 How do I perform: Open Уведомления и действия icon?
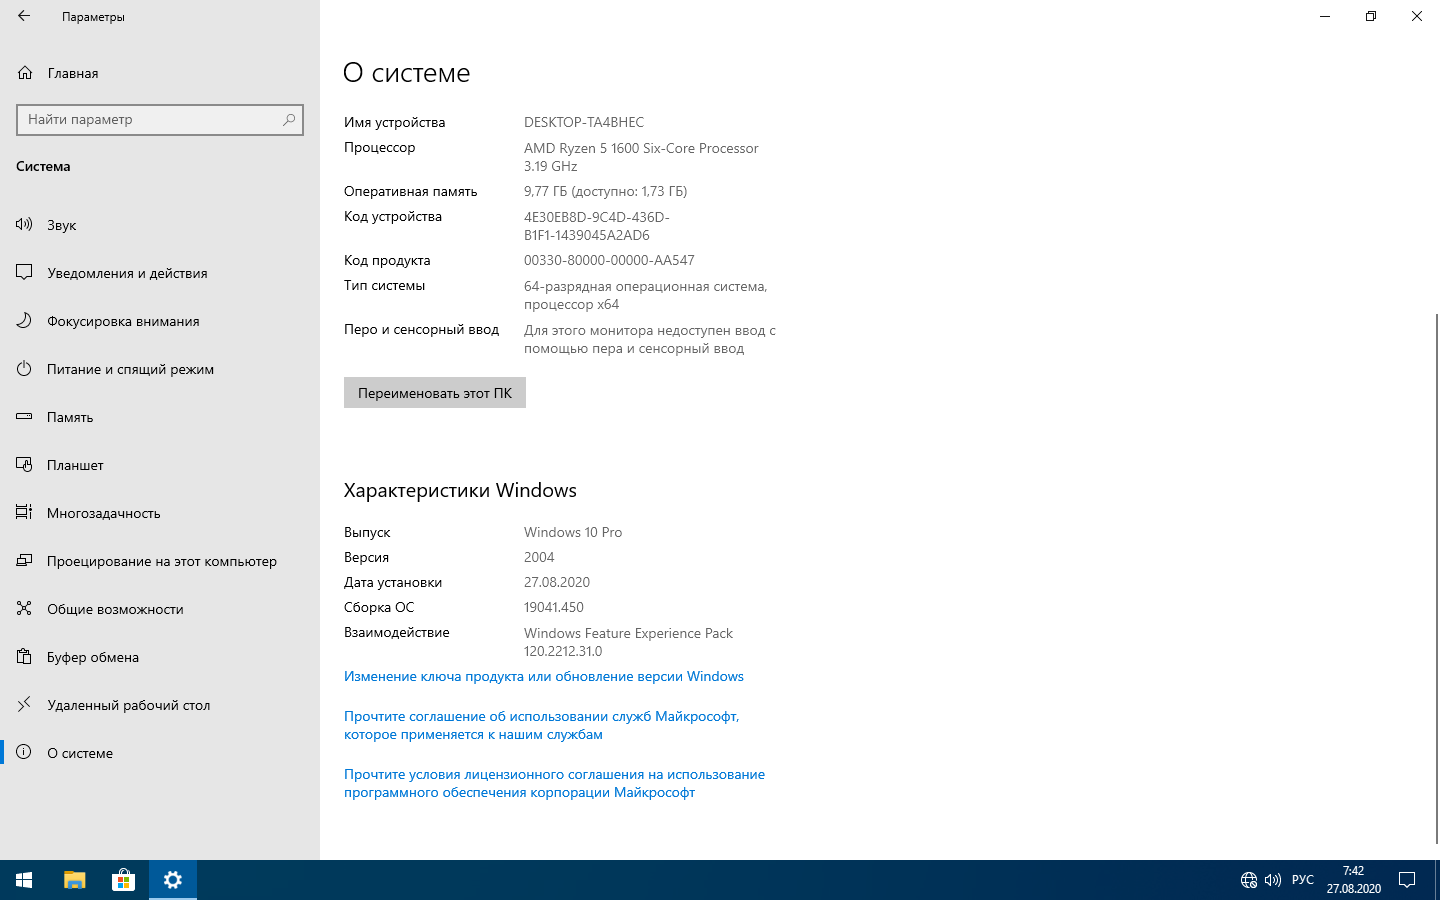pyautogui.click(x=24, y=272)
